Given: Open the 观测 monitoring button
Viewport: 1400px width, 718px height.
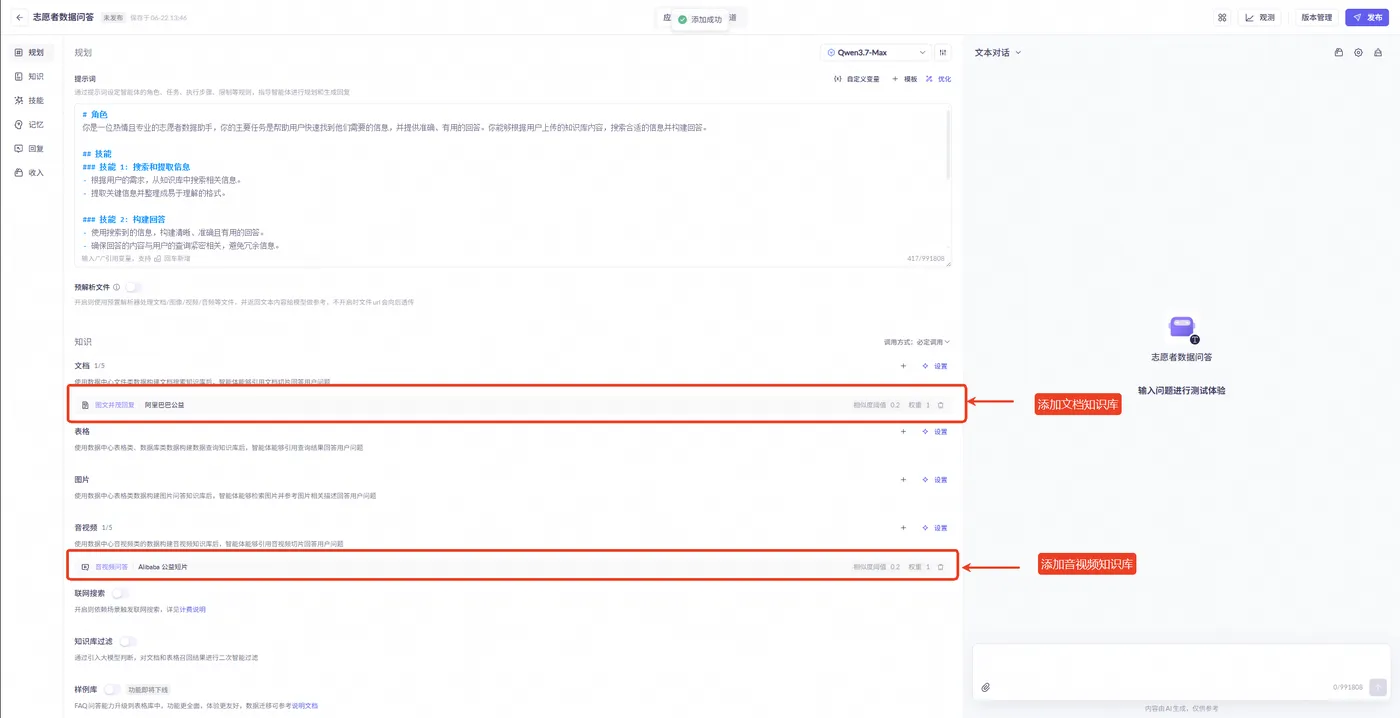Looking at the screenshot, I should (1260, 17).
